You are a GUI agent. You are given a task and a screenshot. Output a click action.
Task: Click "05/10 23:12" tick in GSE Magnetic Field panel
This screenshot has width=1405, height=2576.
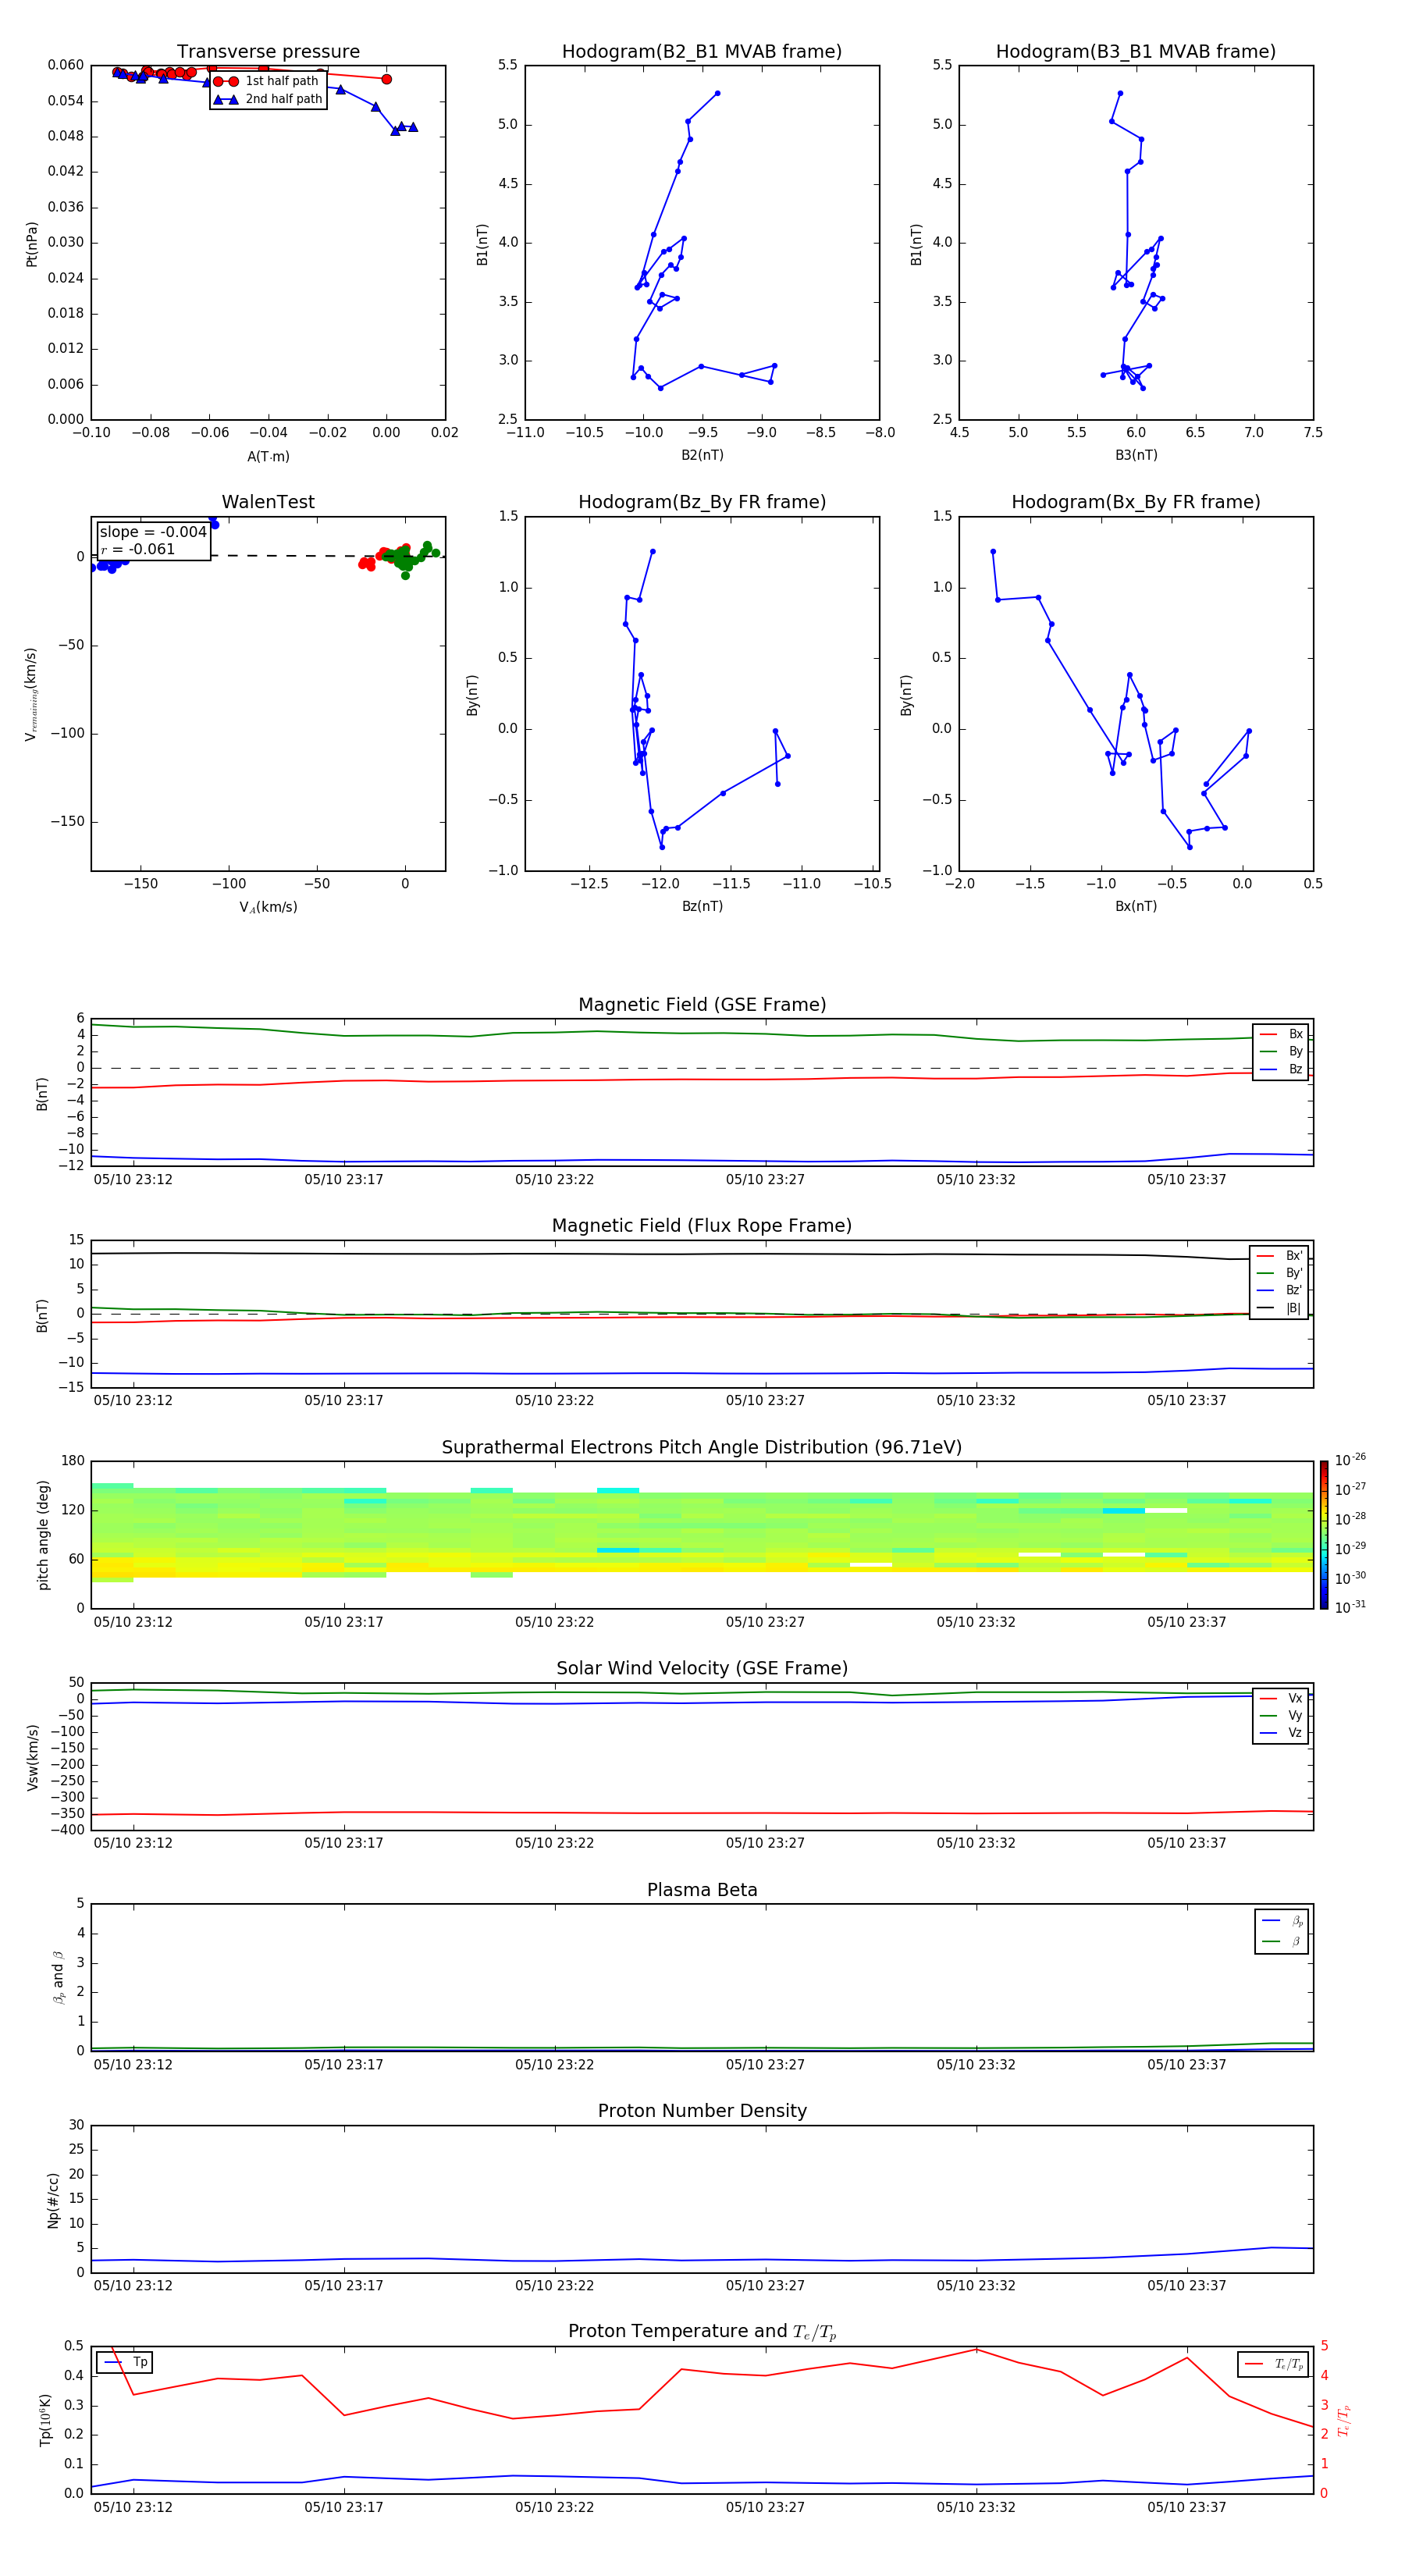click(133, 1179)
